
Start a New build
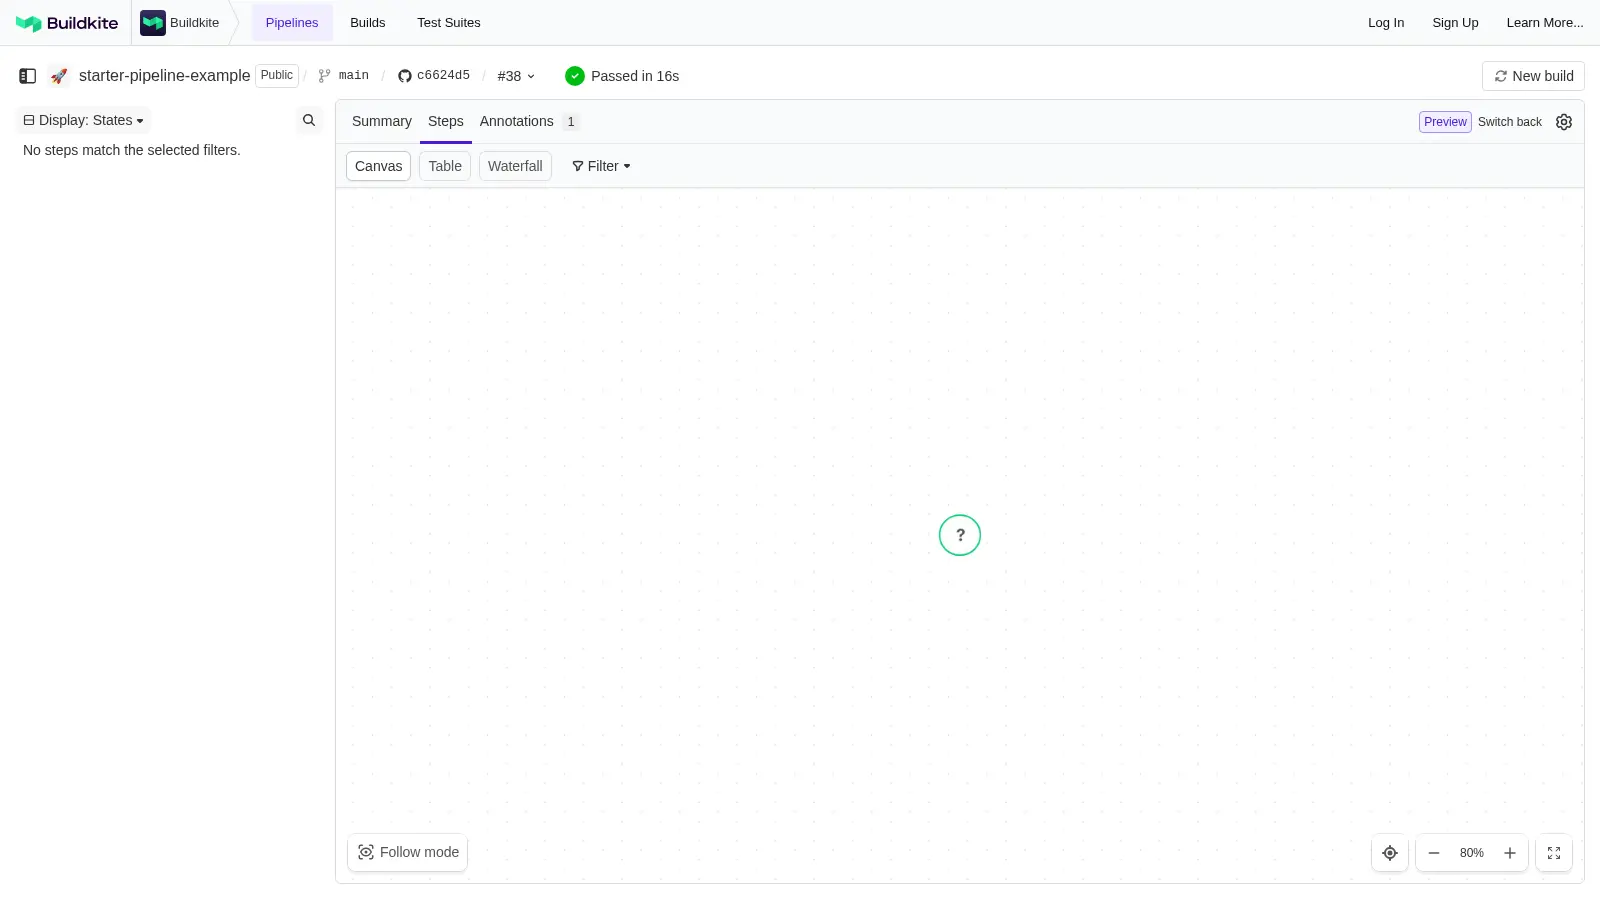click(x=1533, y=76)
